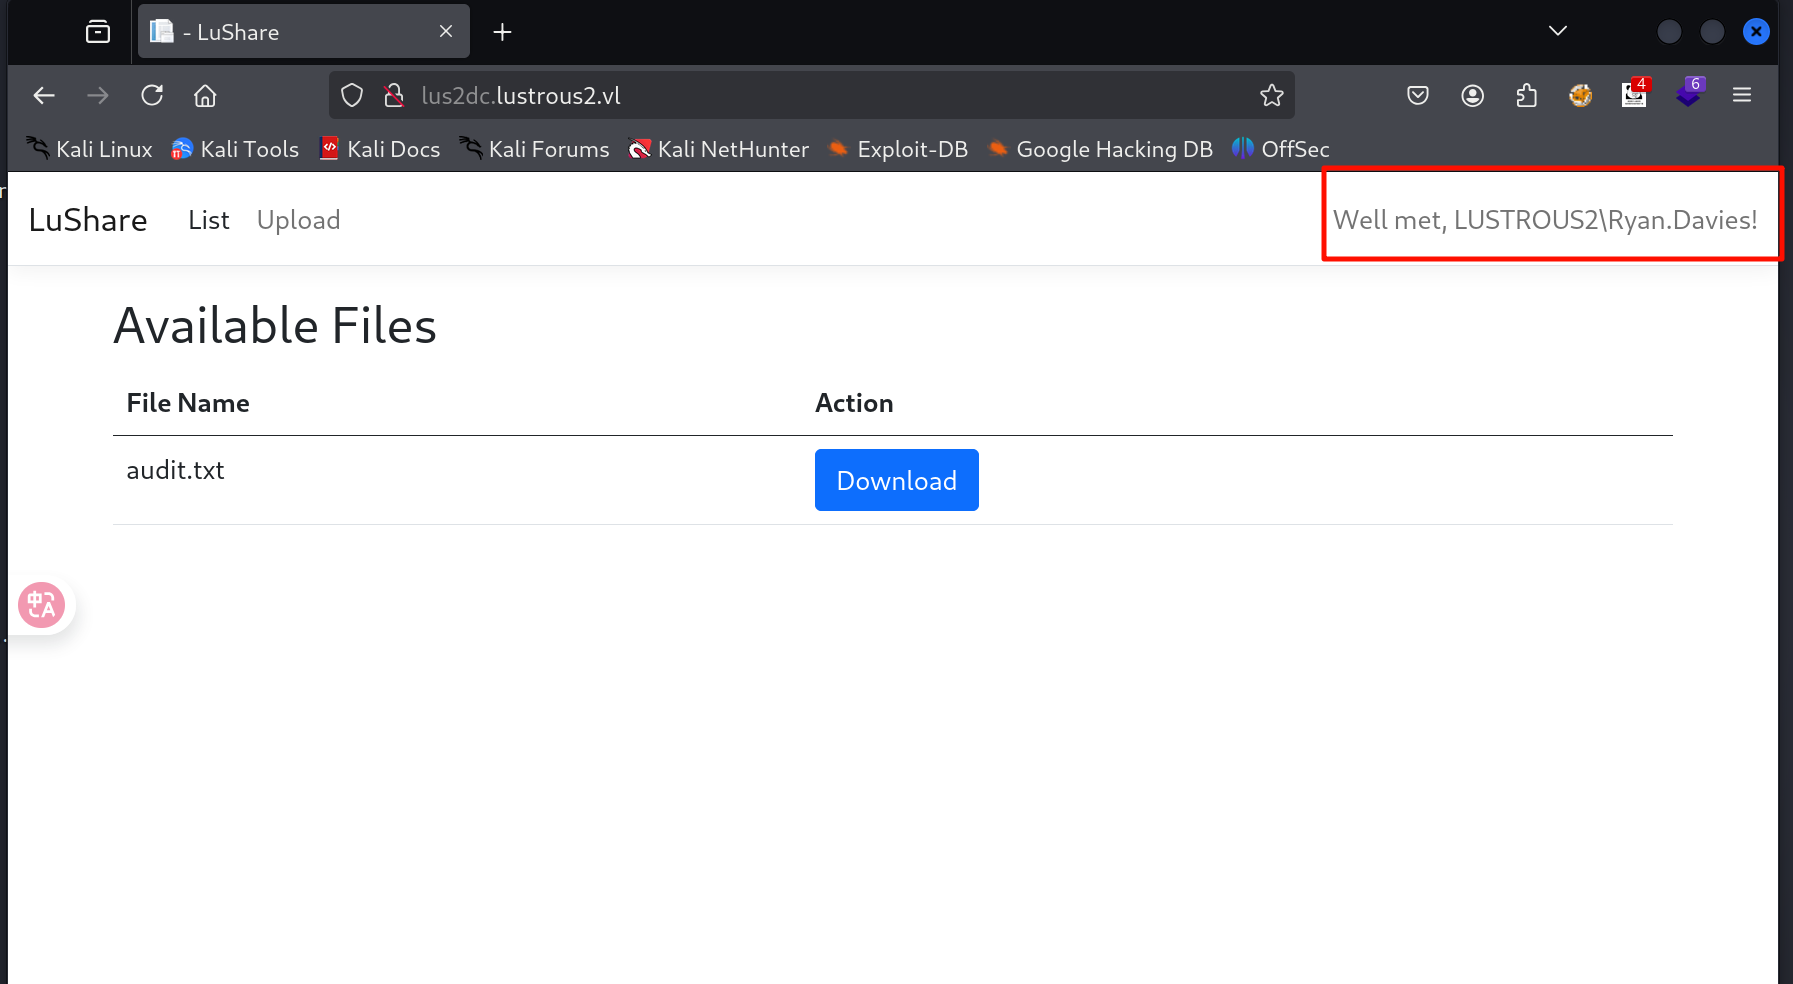Go to the browser home page
The width and height of the screenshot is (1793, 984).
pos(205,95)
